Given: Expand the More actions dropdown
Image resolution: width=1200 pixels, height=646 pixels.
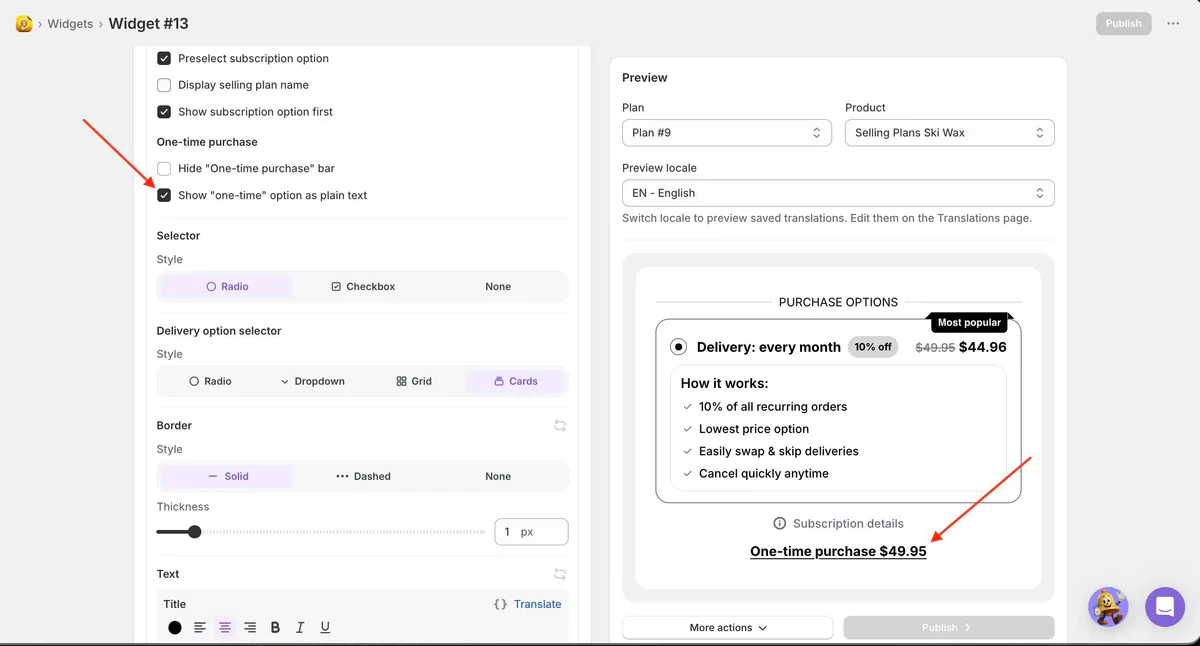Looking at the screenshot, I should click(728, 628).
